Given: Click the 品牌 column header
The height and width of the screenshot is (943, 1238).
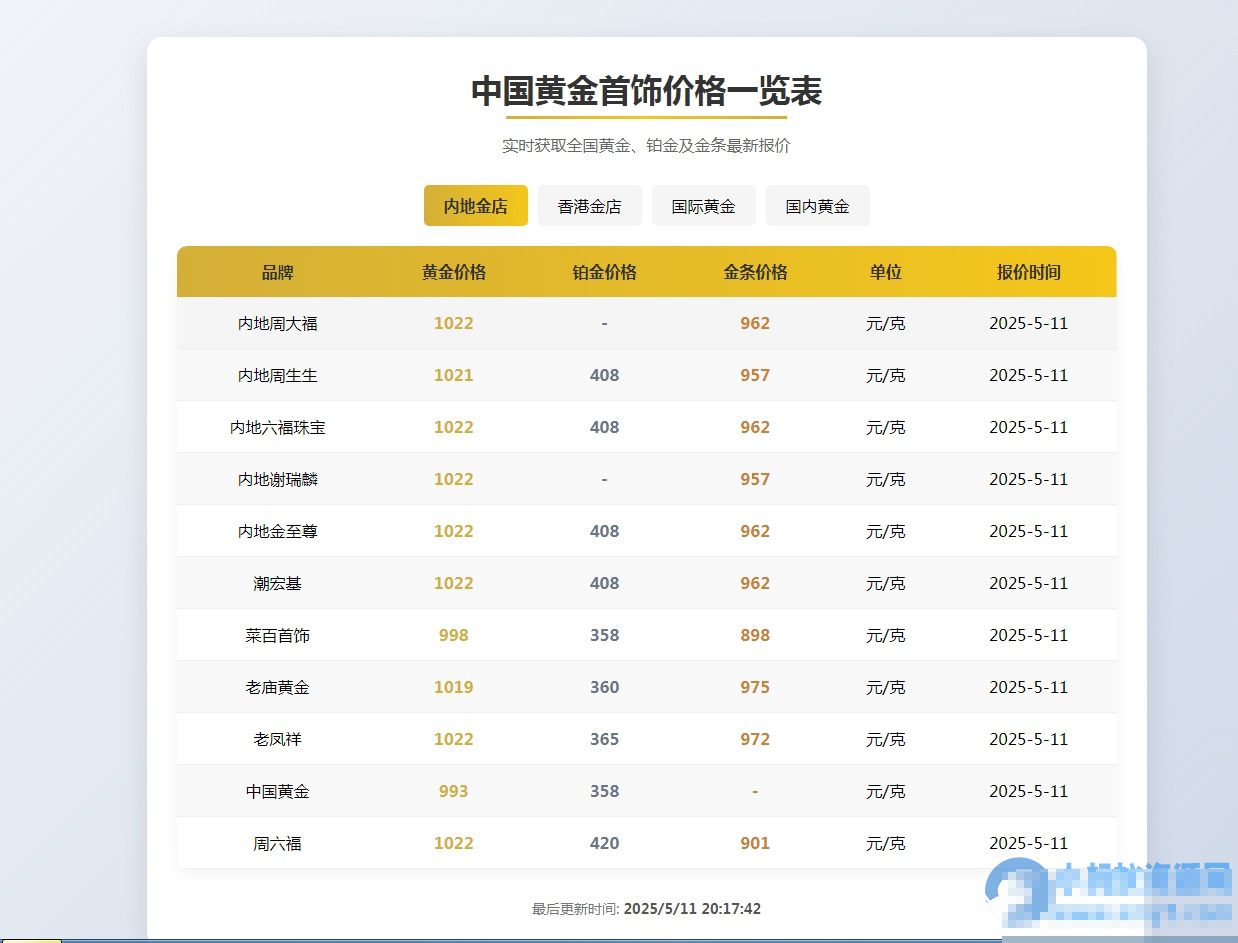Looking at the screenshot, I should [277, 272].
